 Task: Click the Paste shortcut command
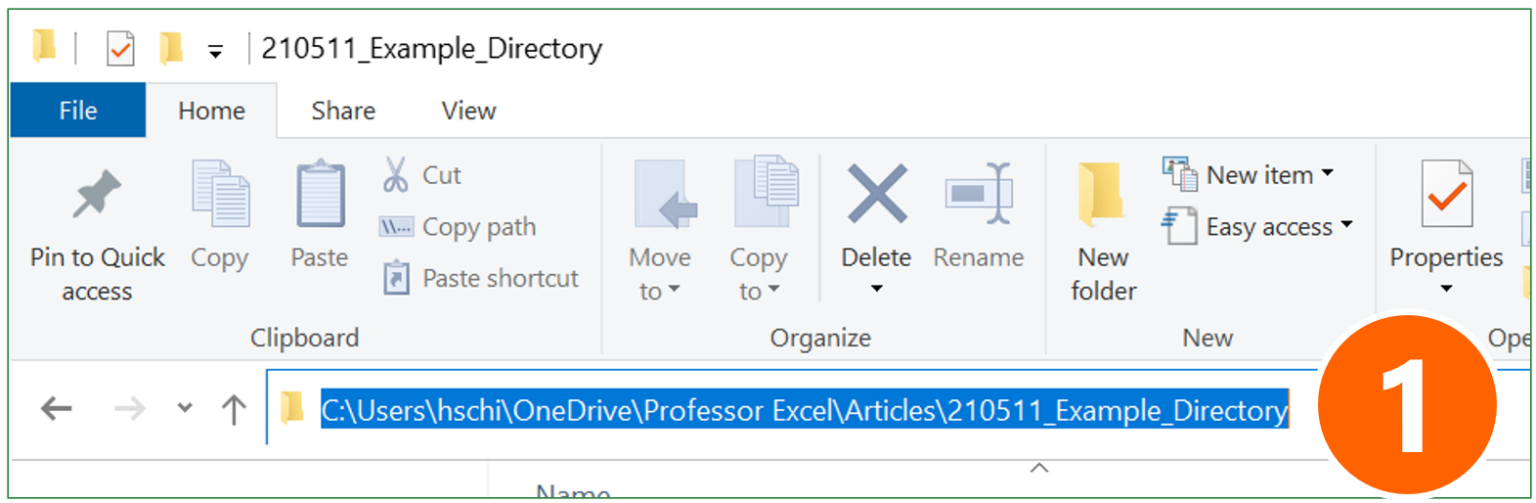pyautogui.click(x=480, y=278)
